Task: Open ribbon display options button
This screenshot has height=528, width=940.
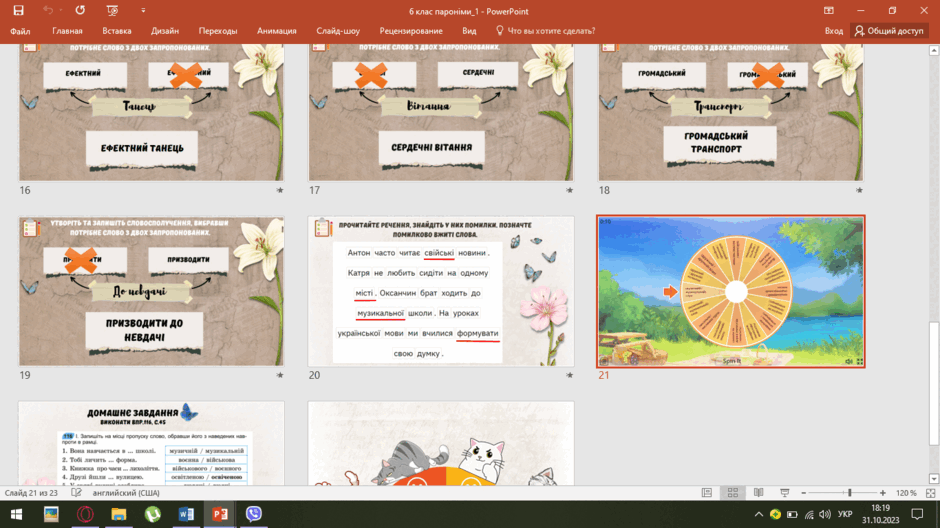Action: click(828, 10)
